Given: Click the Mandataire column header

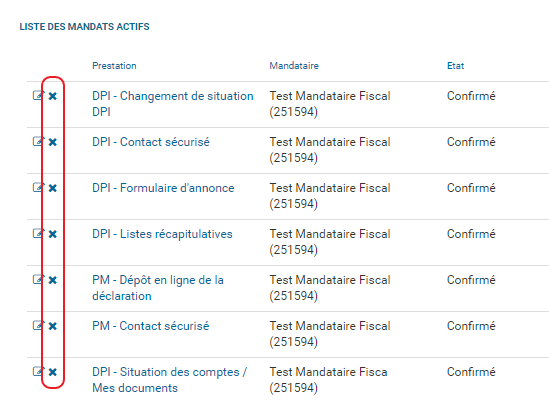Looking at the screenshot, I should point(294,66).
